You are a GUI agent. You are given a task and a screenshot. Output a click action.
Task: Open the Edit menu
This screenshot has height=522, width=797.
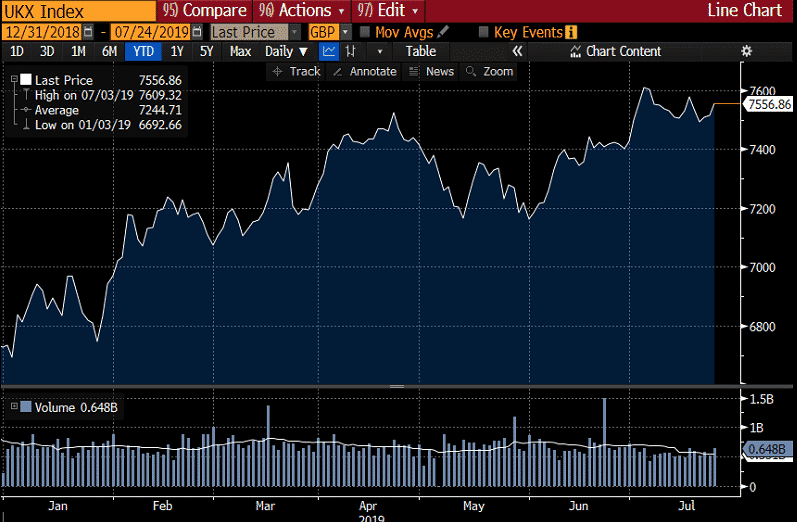click(x=388, y=10)
